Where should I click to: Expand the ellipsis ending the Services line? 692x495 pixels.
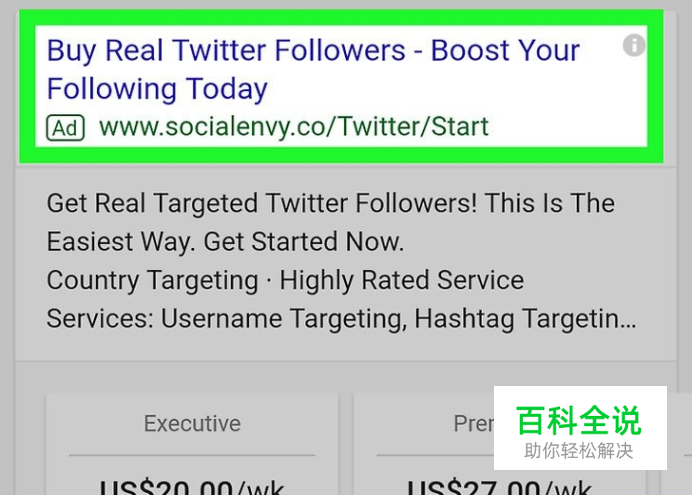628,326
